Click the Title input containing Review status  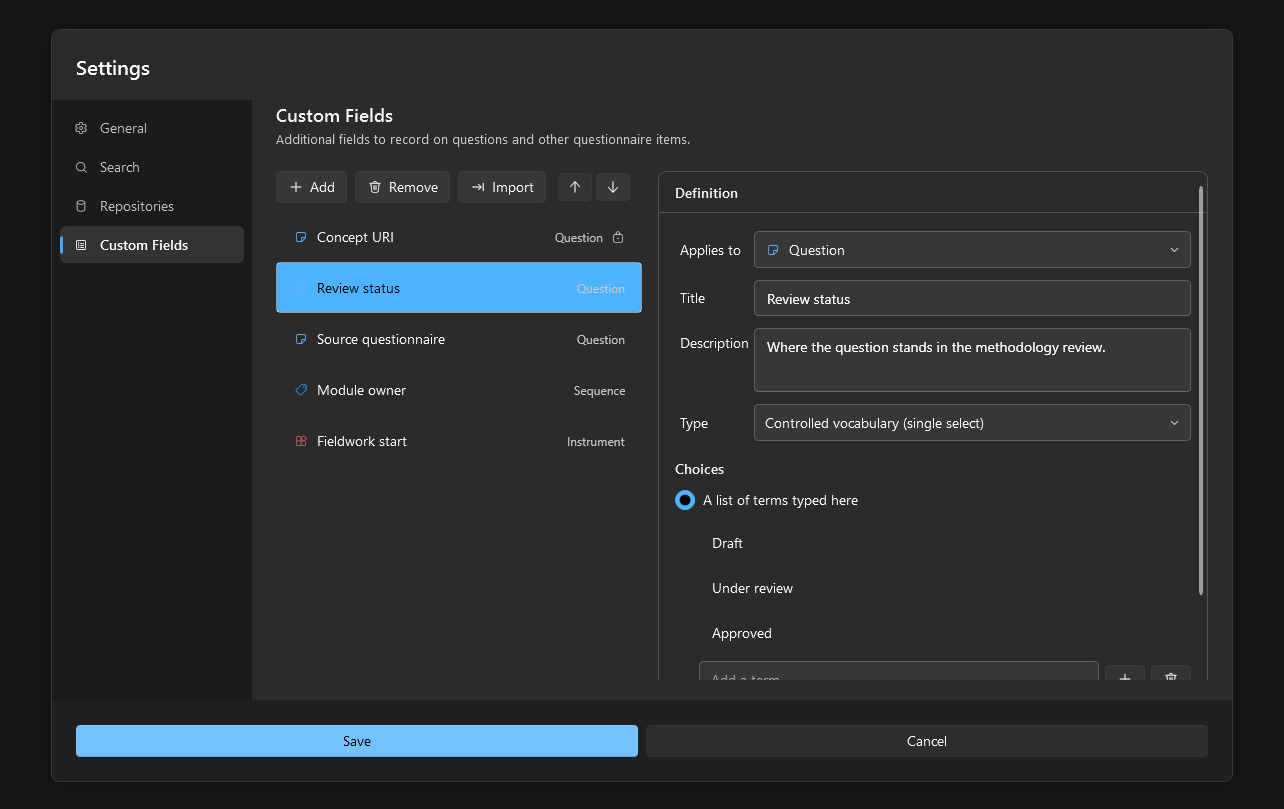pyautogui.click(x=972, y=298)
